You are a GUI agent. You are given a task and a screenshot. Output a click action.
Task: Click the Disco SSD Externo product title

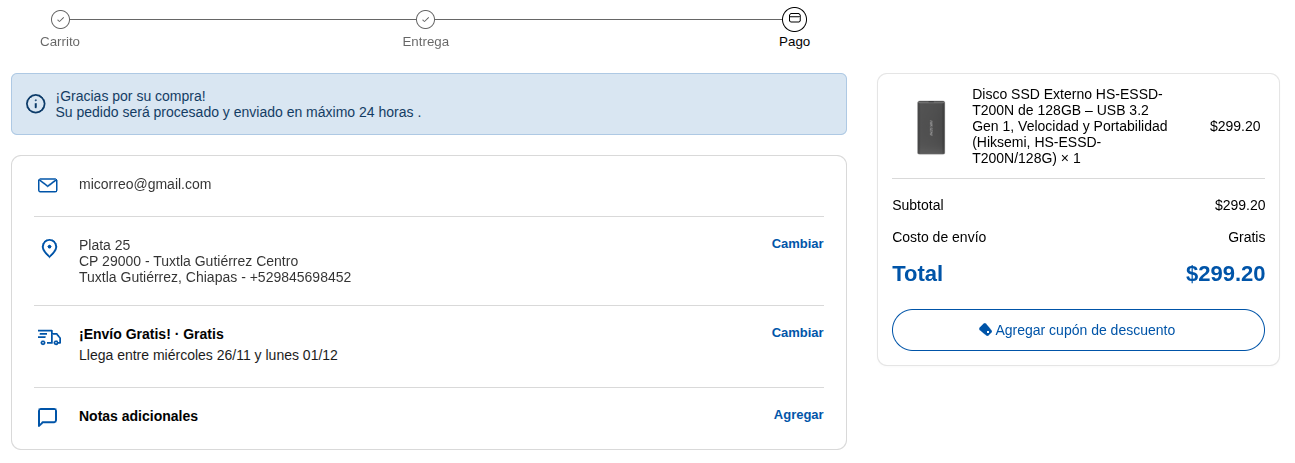point(1069,126)
